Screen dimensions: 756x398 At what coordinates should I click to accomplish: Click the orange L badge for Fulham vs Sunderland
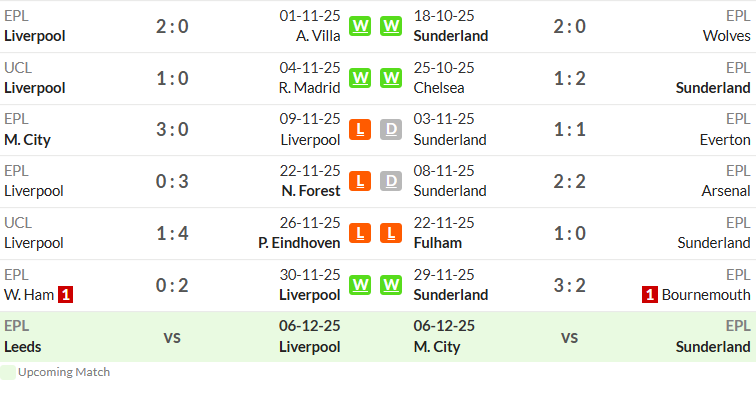pos(391,233)
